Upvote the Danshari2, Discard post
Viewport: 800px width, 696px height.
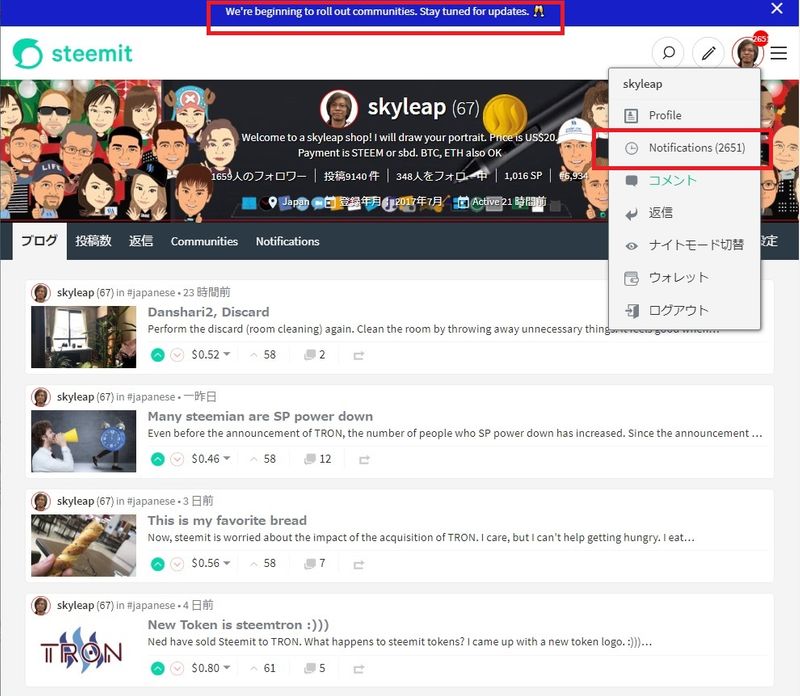(x=158, y=355)
